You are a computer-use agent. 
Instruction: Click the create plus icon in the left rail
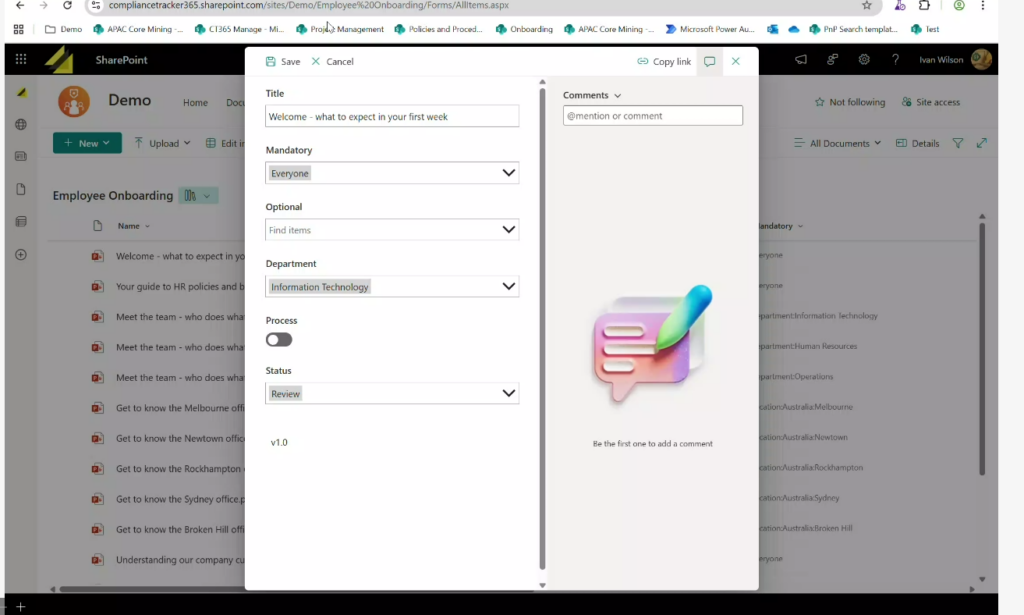tap(21, 255)
